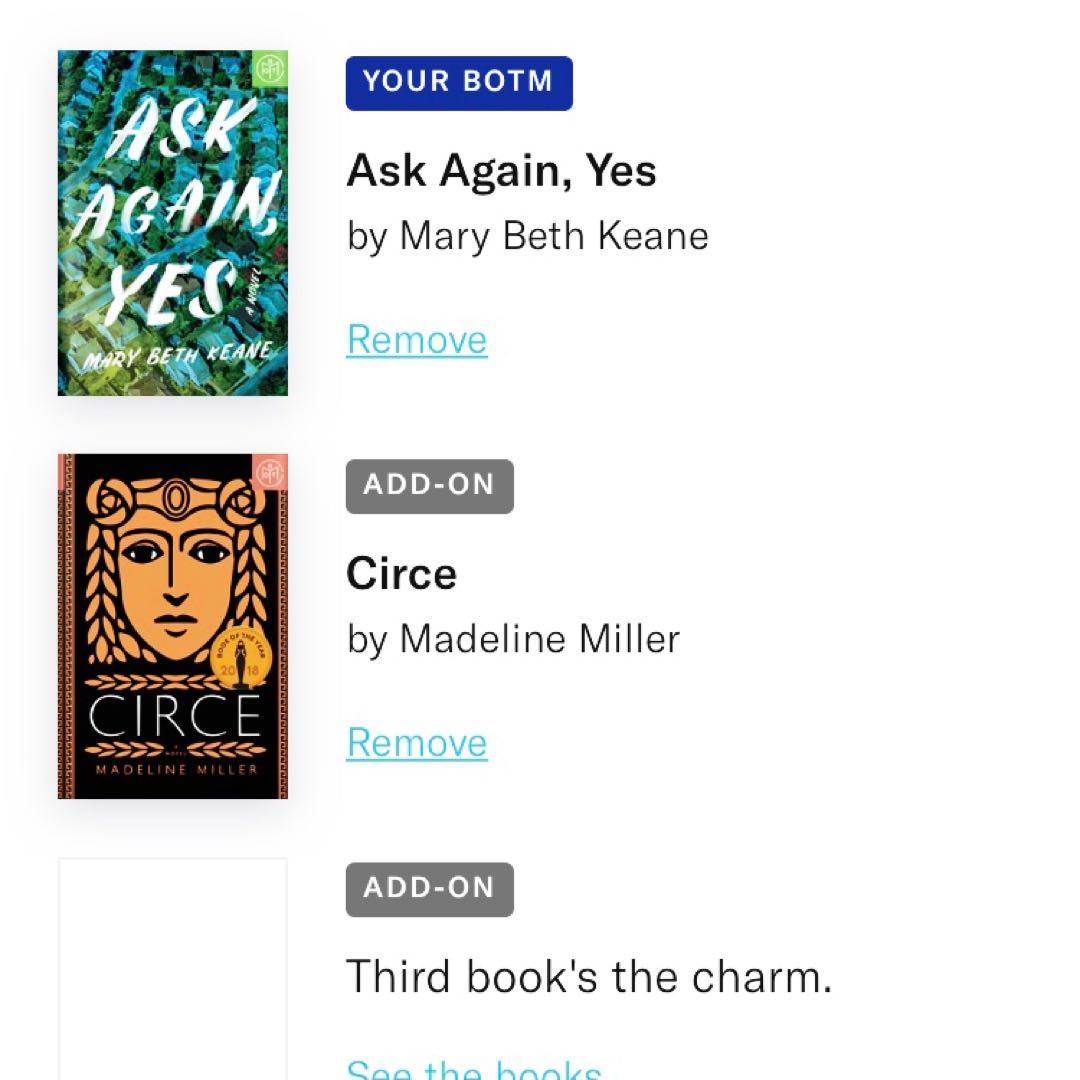The height and width of the screenshot is (1080, 1080).
Task: Tap the YOUR BOTM badge
Action: 459,83
